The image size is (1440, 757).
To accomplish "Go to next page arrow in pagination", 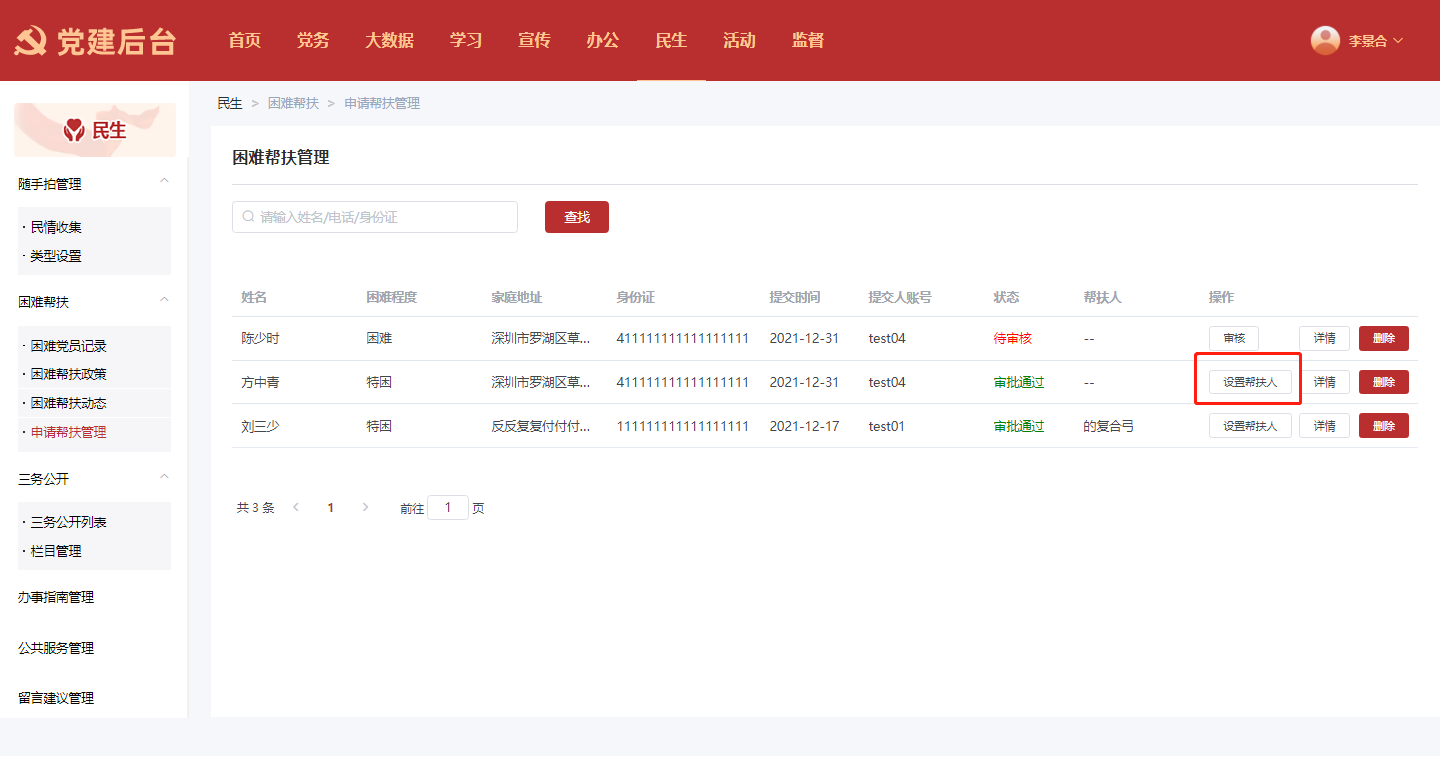I will pos(365,508).
